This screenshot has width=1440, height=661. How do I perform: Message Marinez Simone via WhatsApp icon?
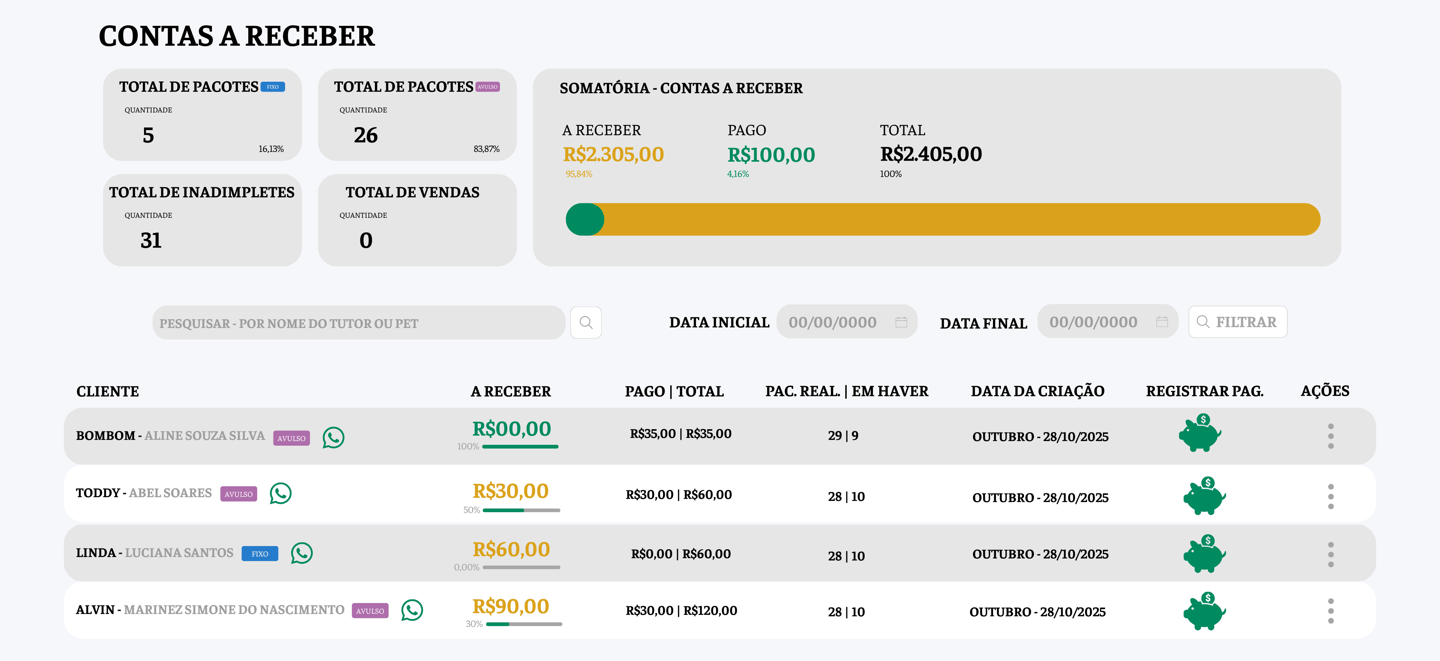[412, 610]
